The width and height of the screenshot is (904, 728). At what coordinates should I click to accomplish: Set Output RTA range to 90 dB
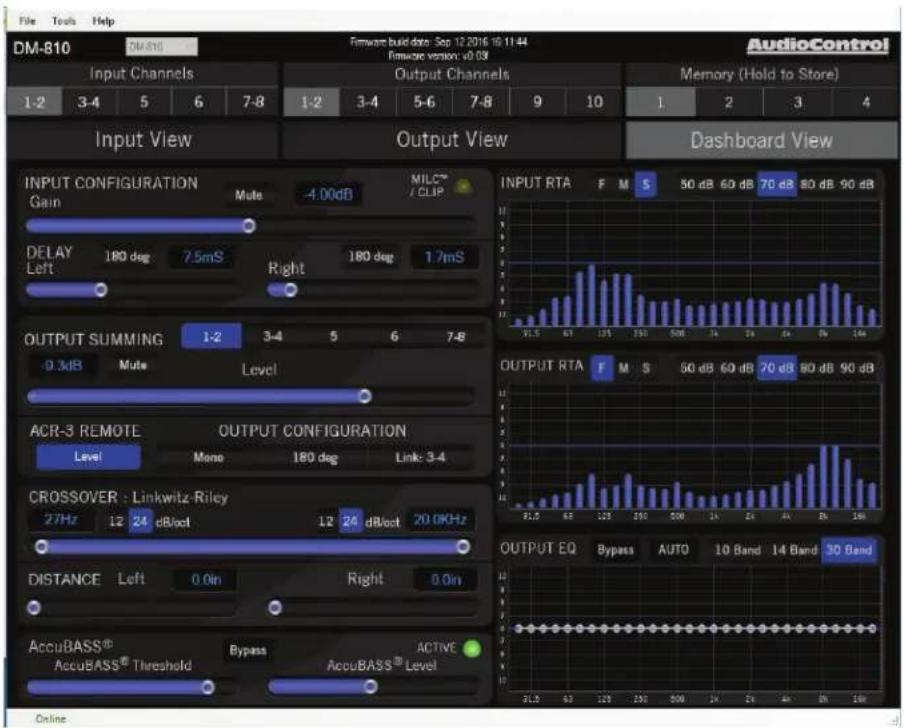coord(857,368)
